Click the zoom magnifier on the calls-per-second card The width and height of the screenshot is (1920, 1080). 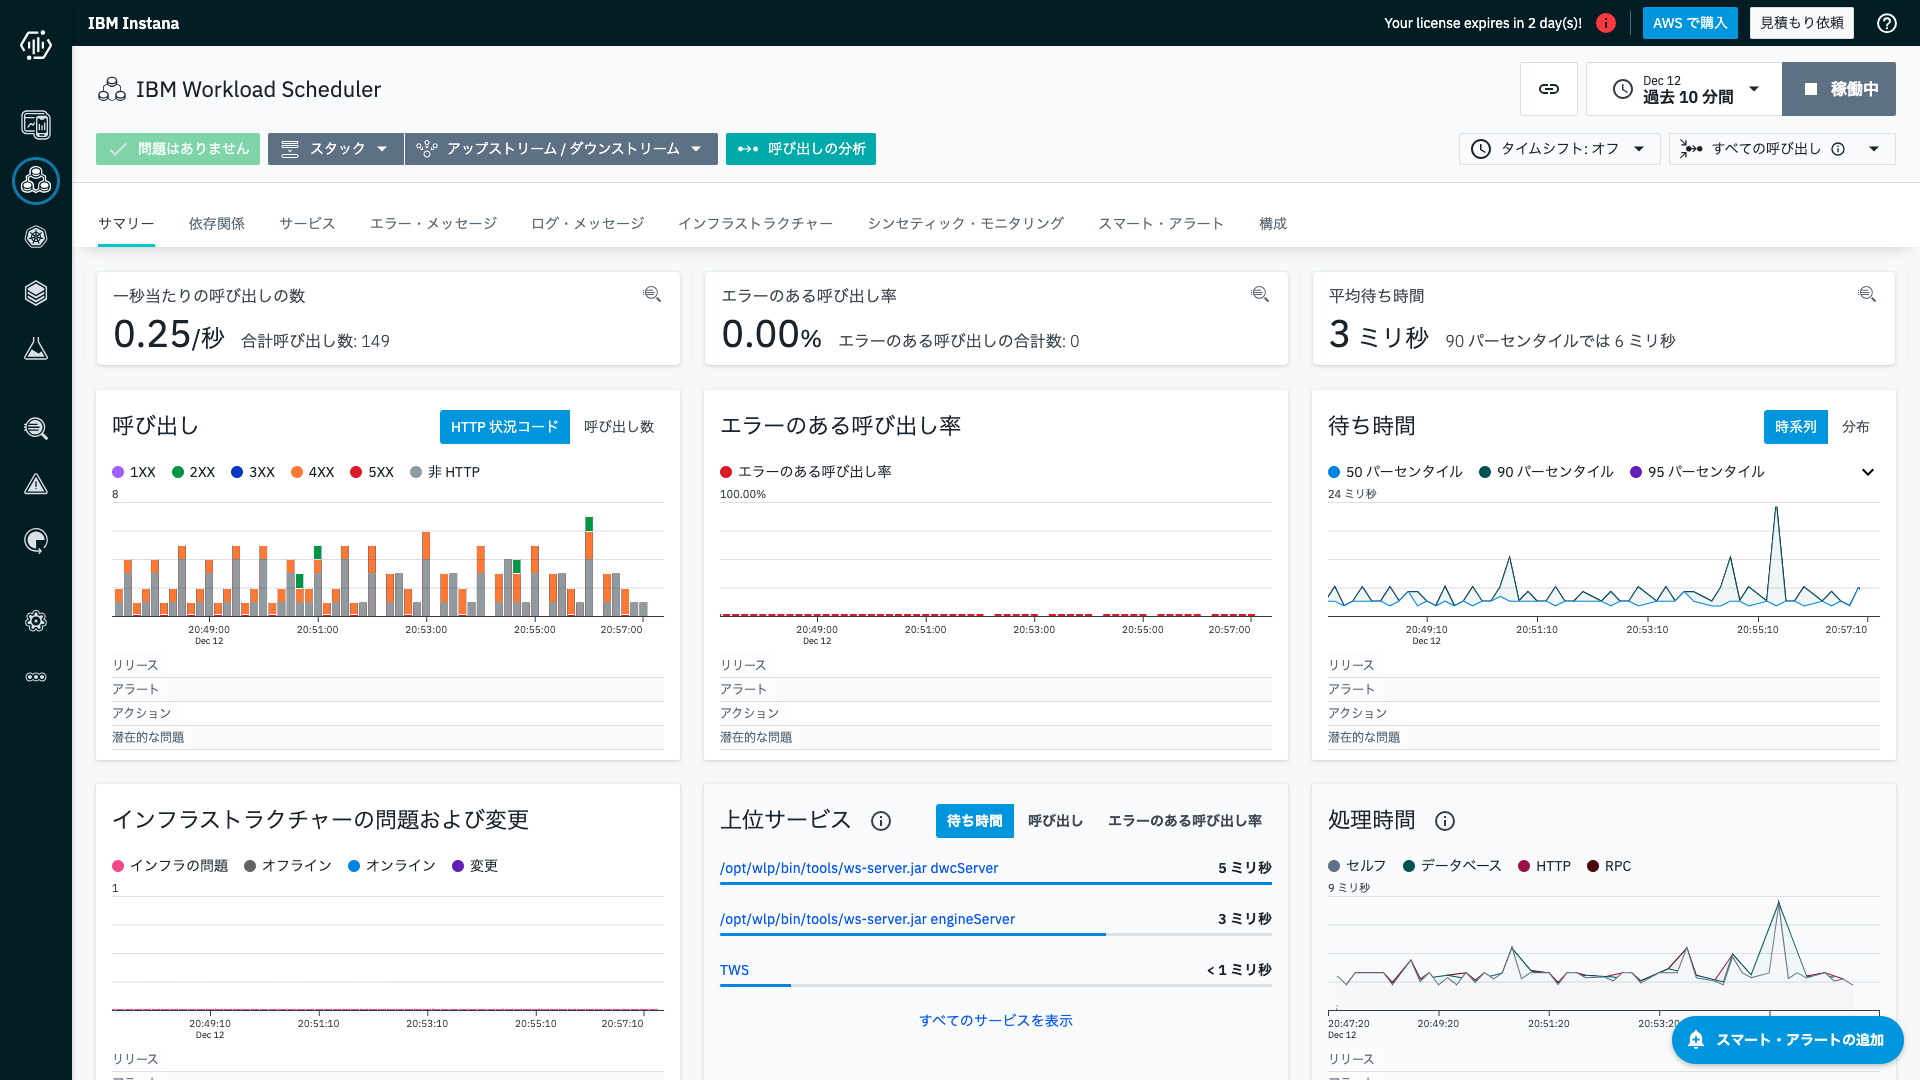[x=652, y=294]
